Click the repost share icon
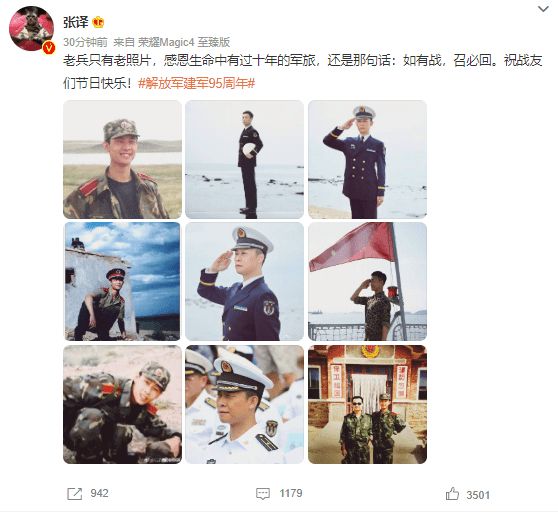Screen dimensions: 558x512 point(74,493)
